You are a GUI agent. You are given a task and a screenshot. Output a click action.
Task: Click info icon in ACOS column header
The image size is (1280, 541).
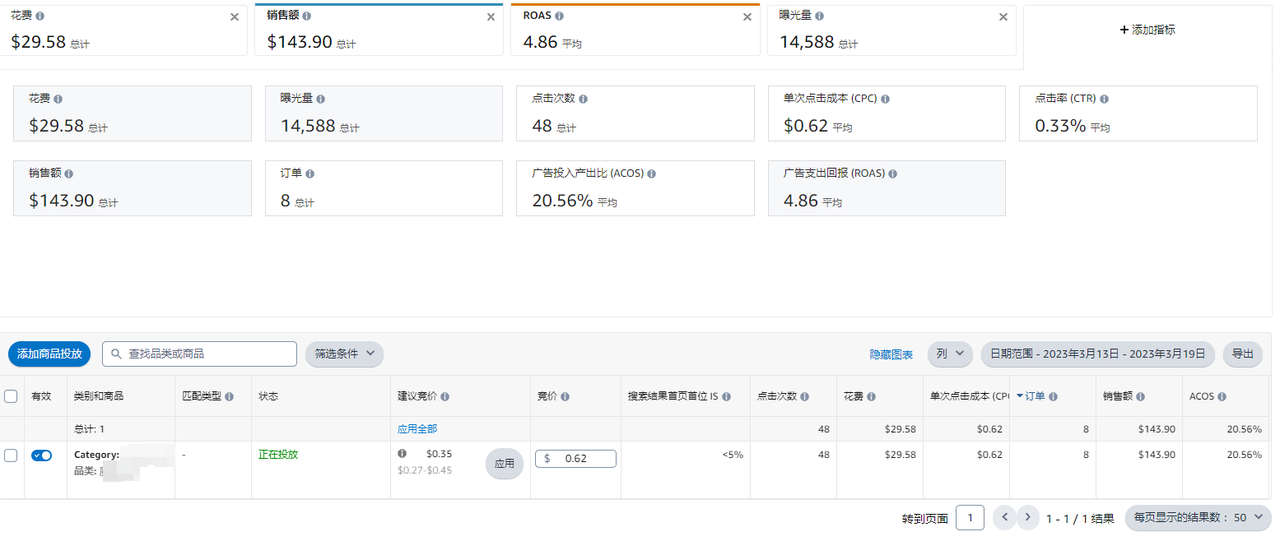click(1222, 397)
